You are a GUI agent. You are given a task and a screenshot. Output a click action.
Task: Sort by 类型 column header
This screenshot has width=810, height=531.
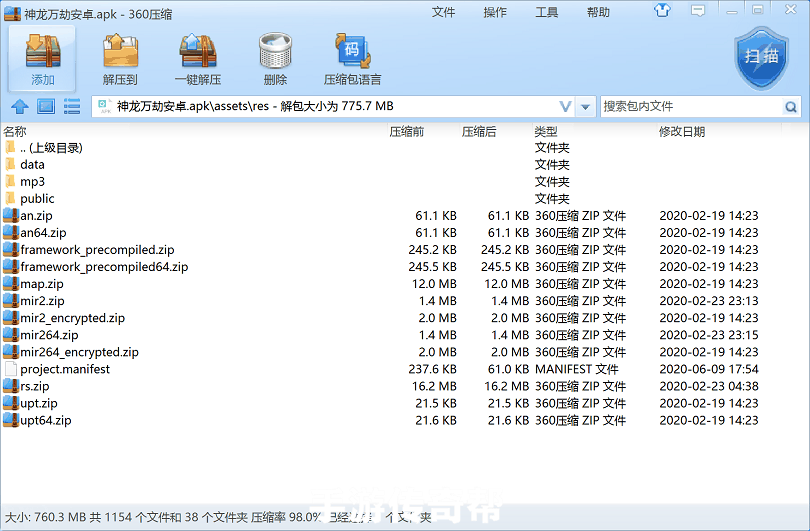pyautogui.click(x=546, y=132)
